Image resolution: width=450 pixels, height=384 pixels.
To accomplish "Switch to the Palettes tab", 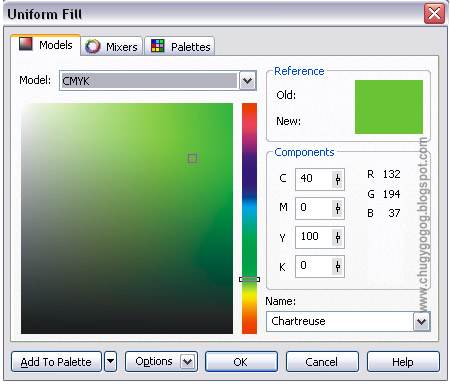I will (x=180, y=46).
